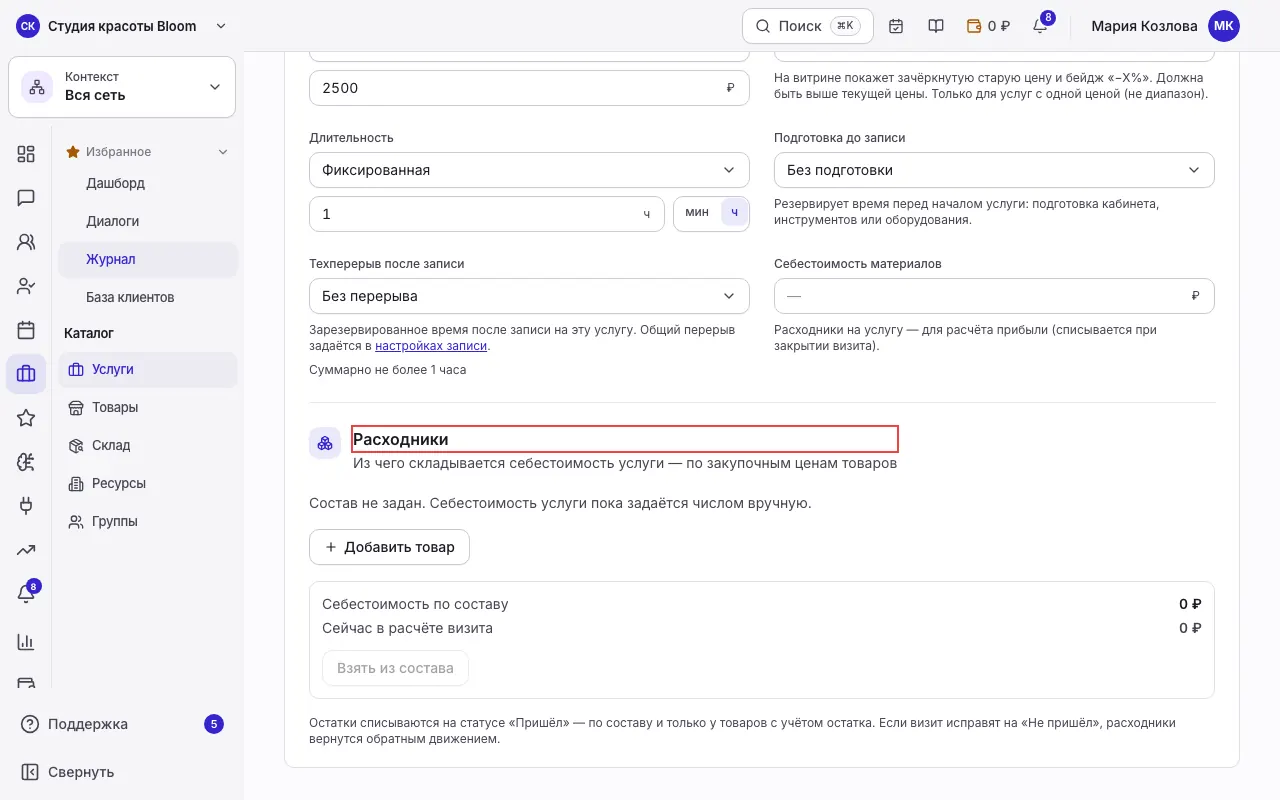Open the «Контекст: Вся сеть» selector
The height and width of the screenshot is (800, 1280).
tap(122, 87)
